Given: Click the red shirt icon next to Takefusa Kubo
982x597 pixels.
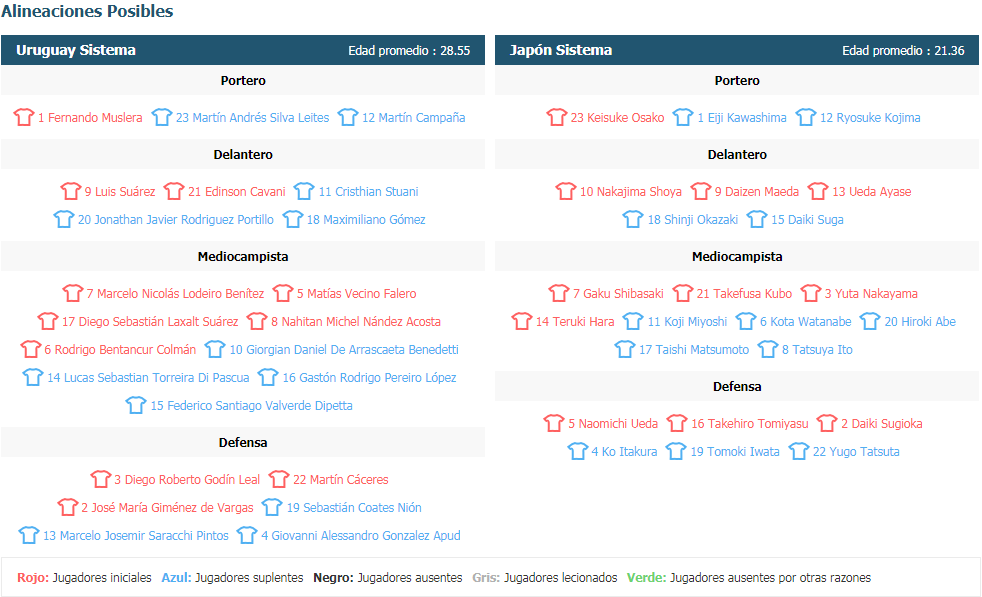Looking at the screenshot, I should tap(683, 293).
